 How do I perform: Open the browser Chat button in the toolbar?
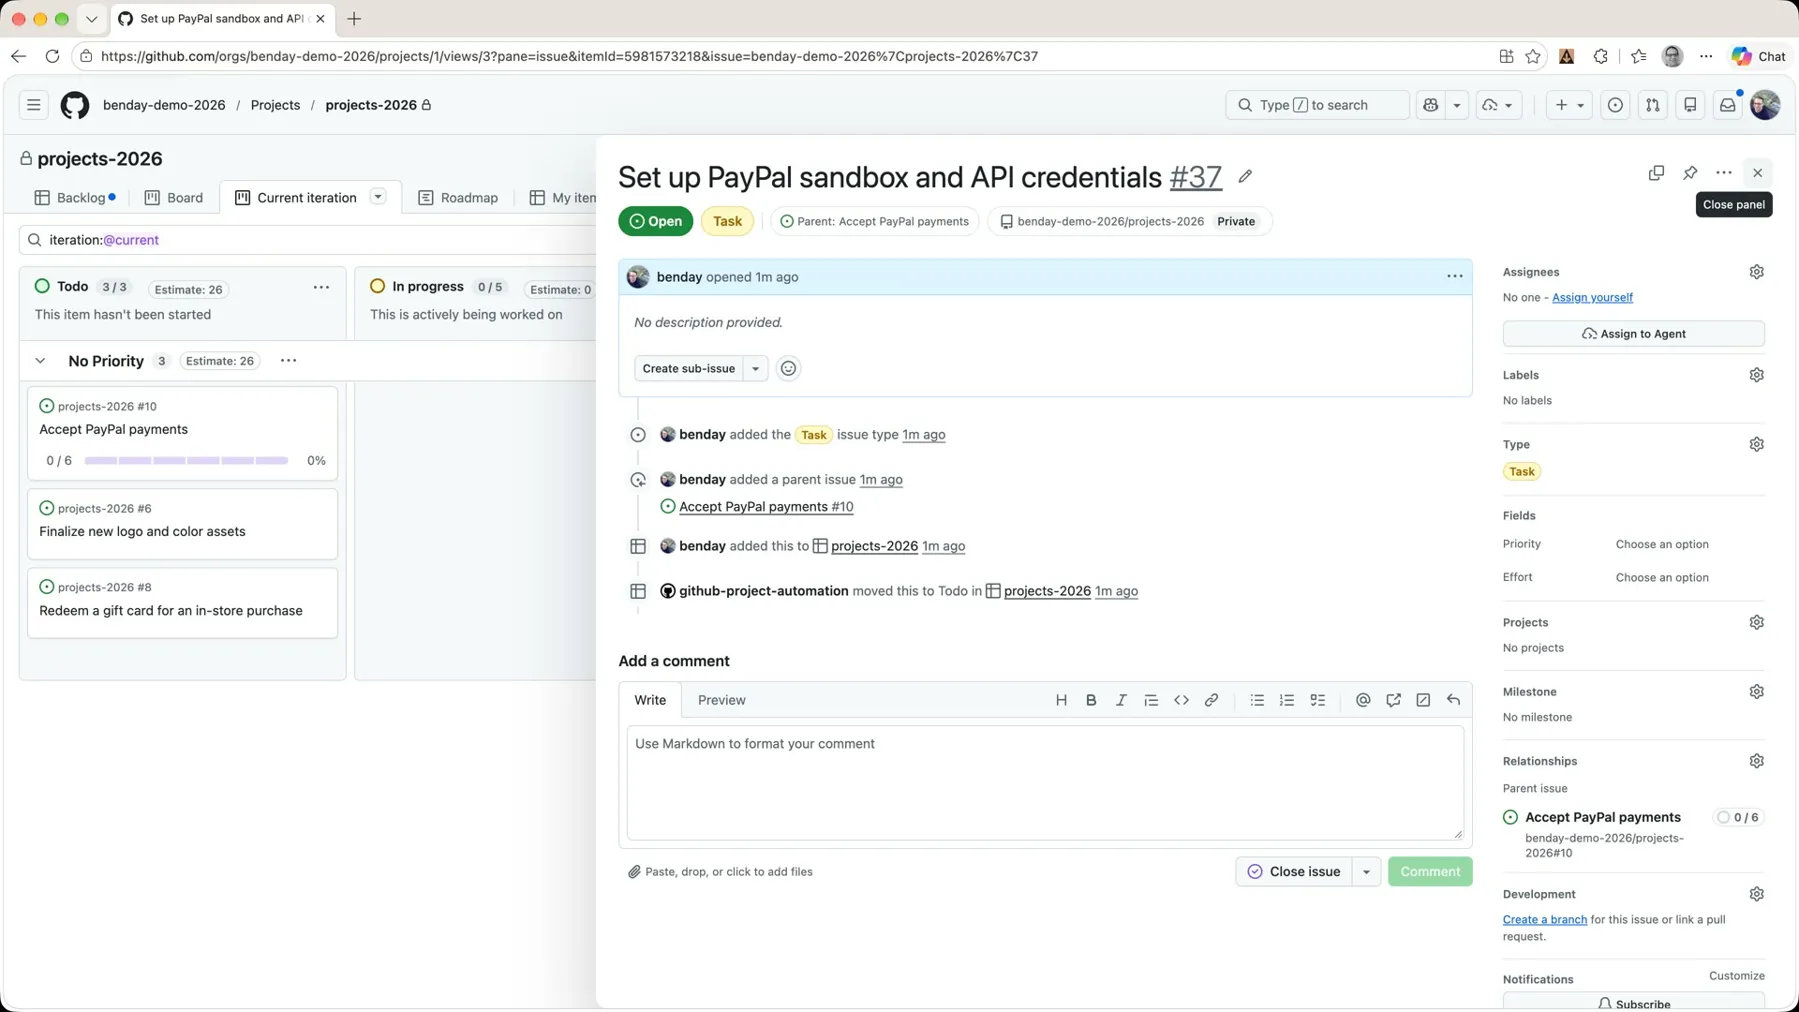[x=1760, y=56]
